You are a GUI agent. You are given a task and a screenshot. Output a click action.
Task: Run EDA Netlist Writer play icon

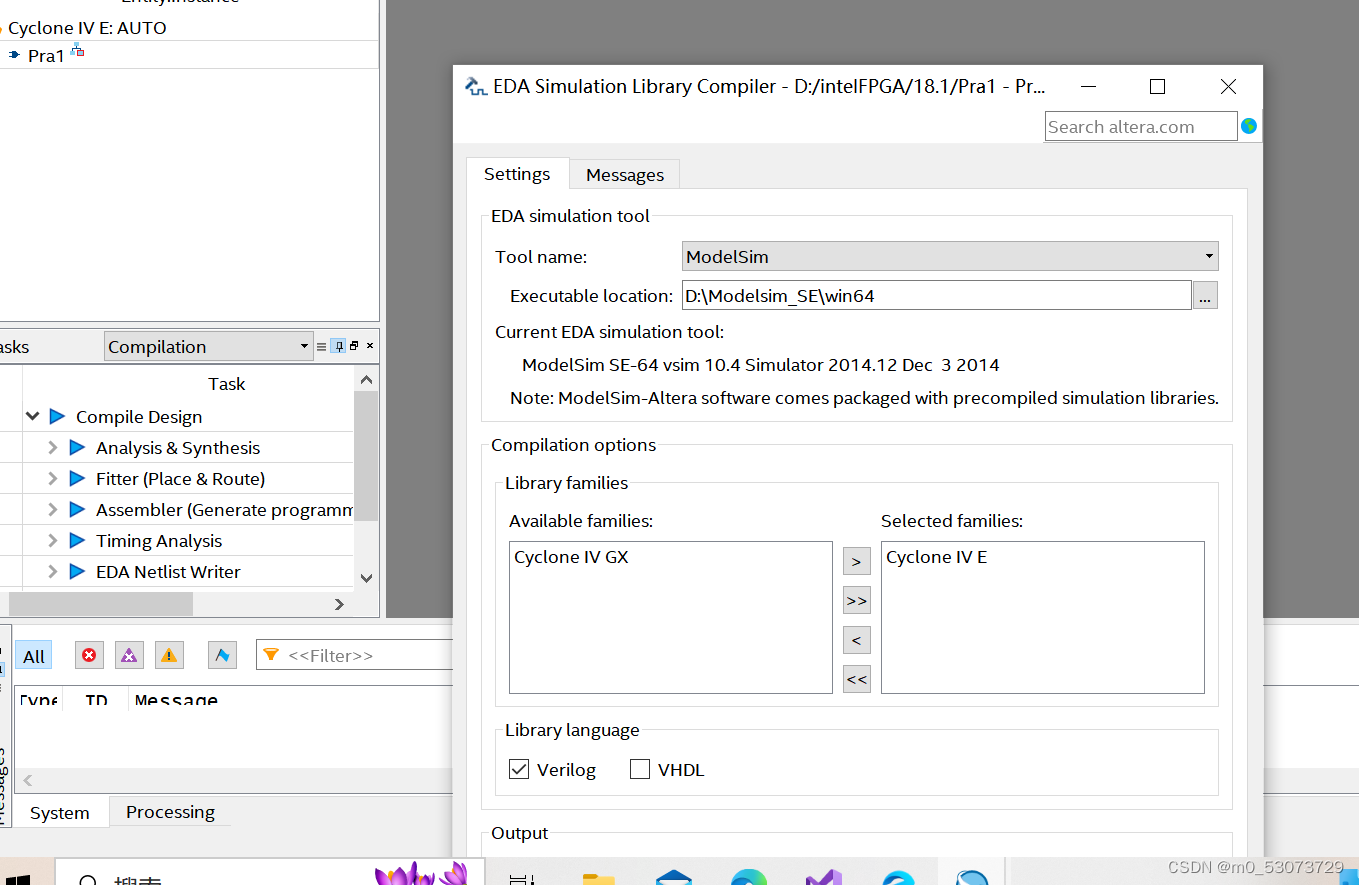pos(77,572)
